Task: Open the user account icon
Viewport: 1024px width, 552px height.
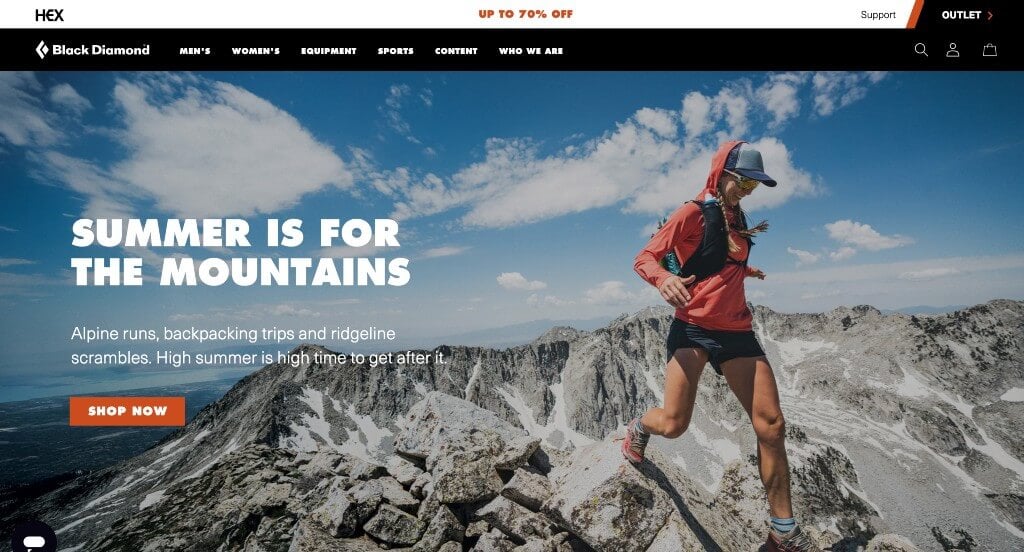Action: click(953, 50)
